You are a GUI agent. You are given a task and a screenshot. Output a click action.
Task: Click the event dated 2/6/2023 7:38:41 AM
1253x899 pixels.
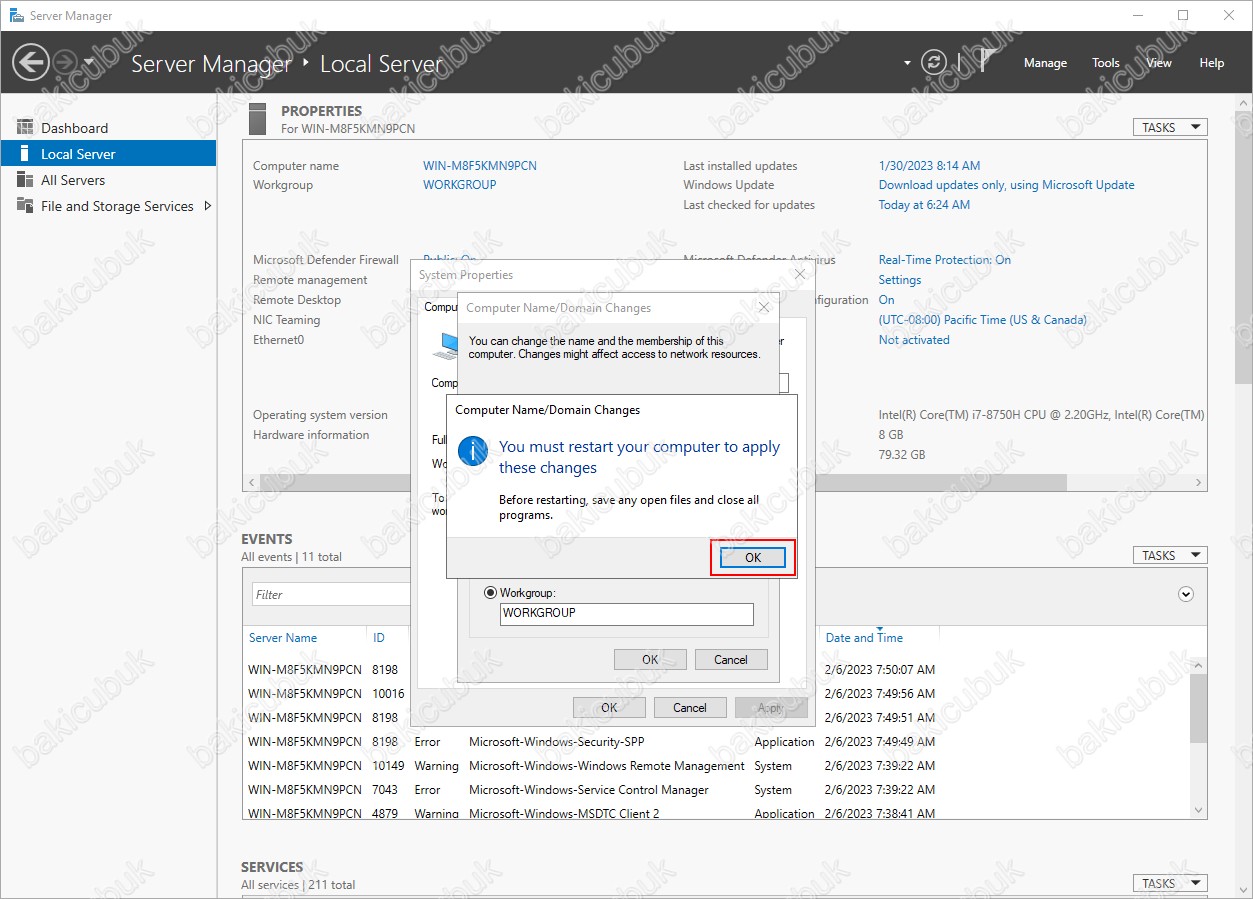(x=880, y=814)
